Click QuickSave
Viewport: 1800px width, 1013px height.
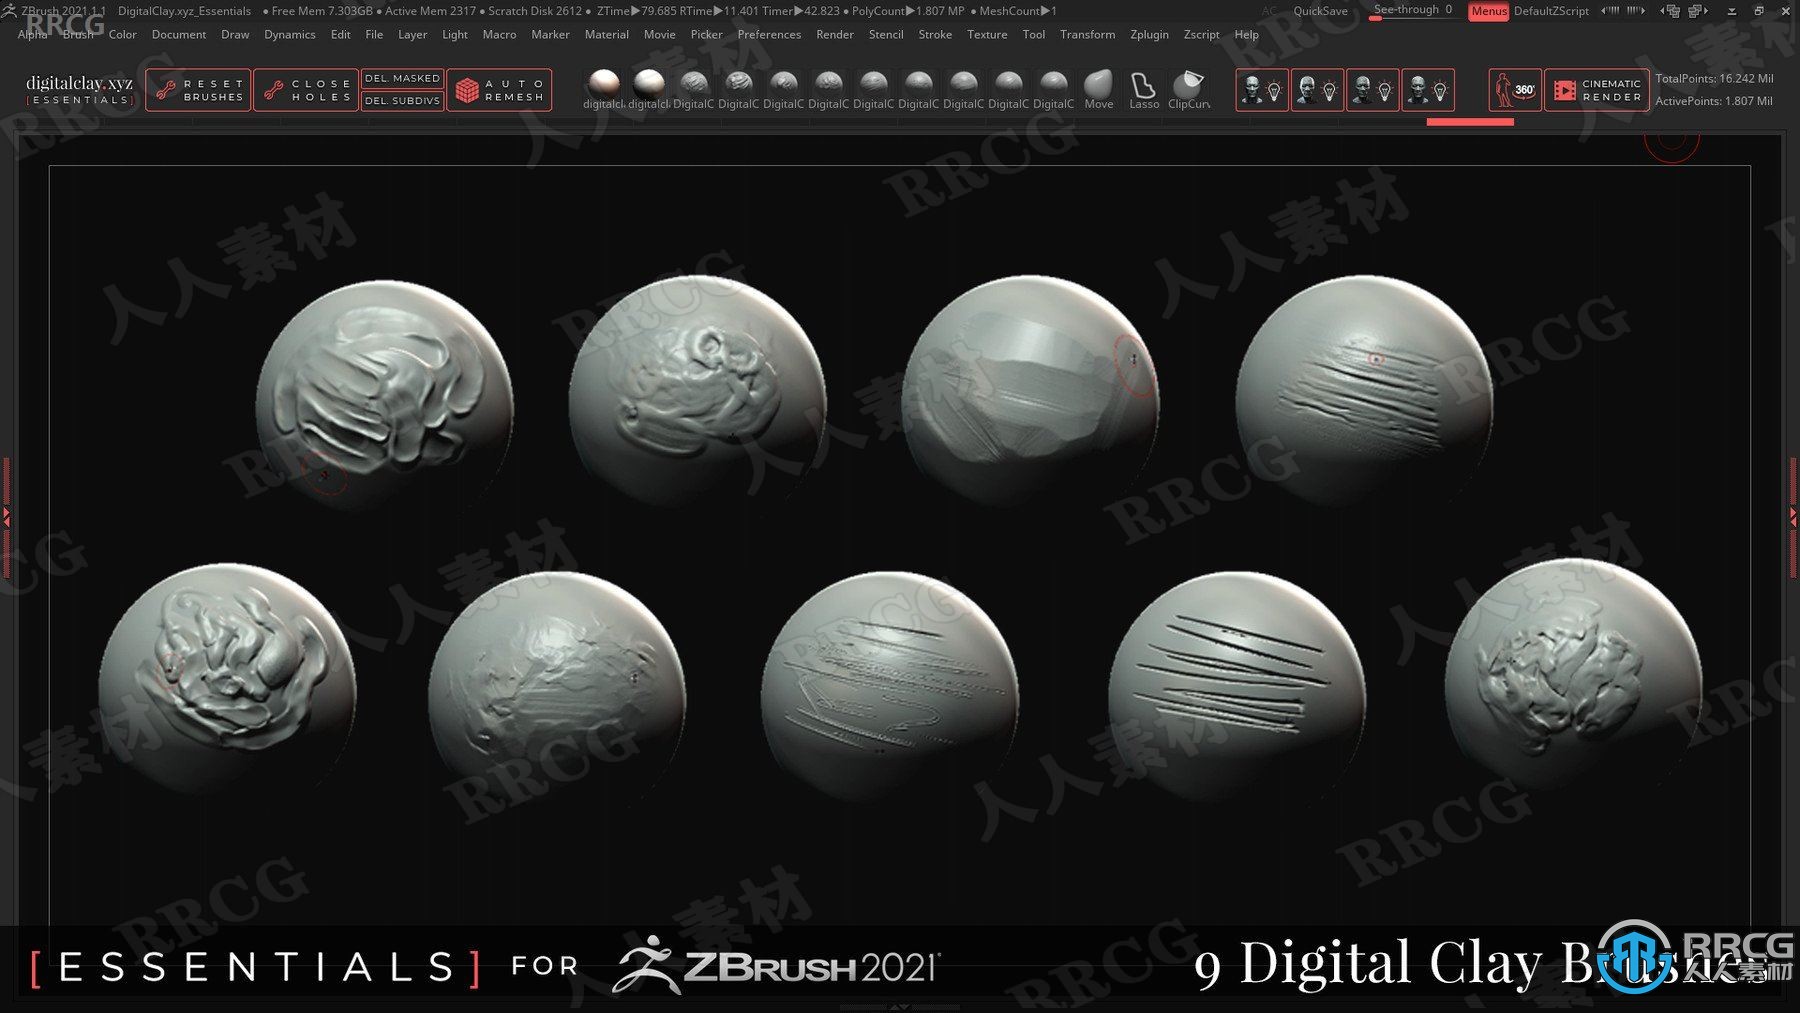pyautogui.click(x=1320, y=11)
